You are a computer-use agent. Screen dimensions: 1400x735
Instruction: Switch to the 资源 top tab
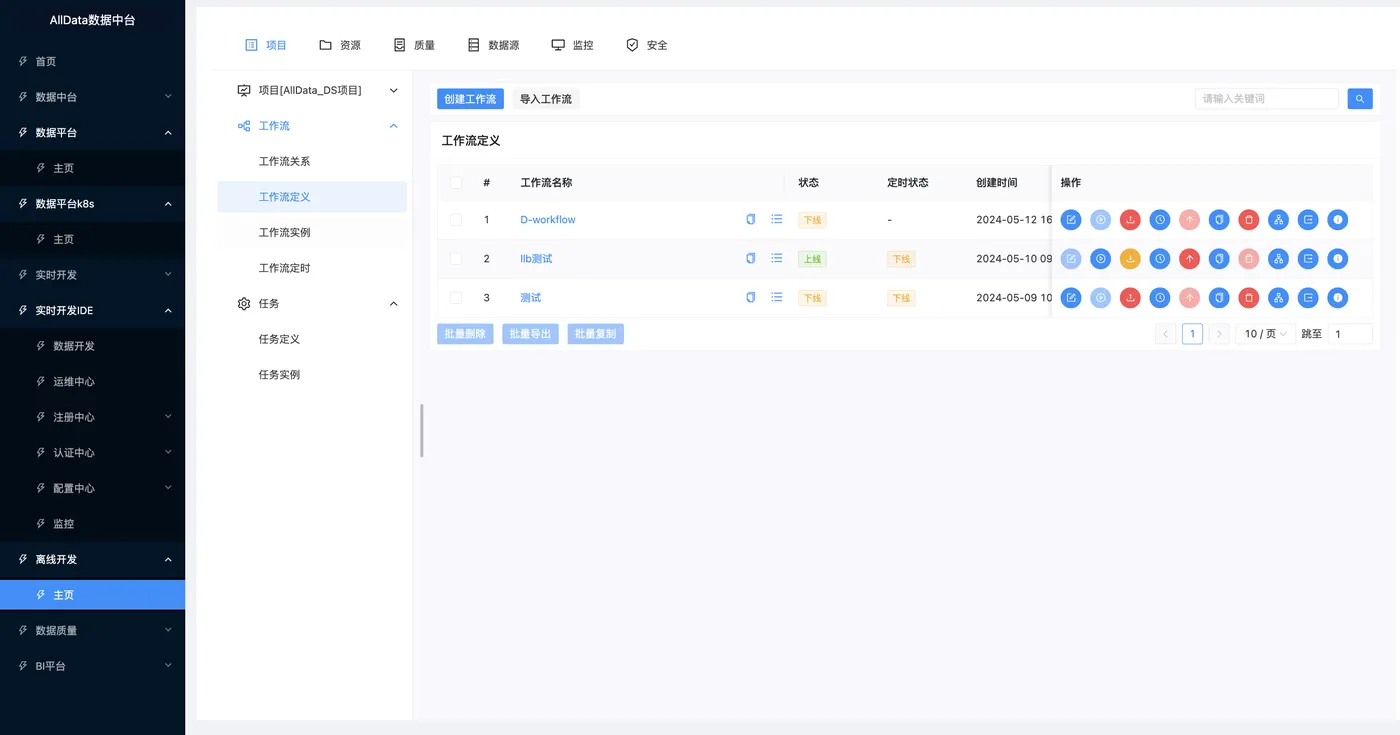point(340,45)
